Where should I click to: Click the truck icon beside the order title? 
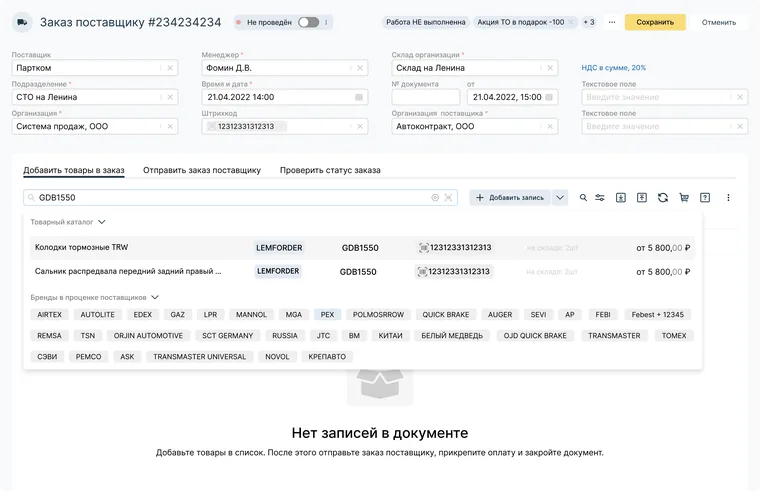click(x=22, y=22)
